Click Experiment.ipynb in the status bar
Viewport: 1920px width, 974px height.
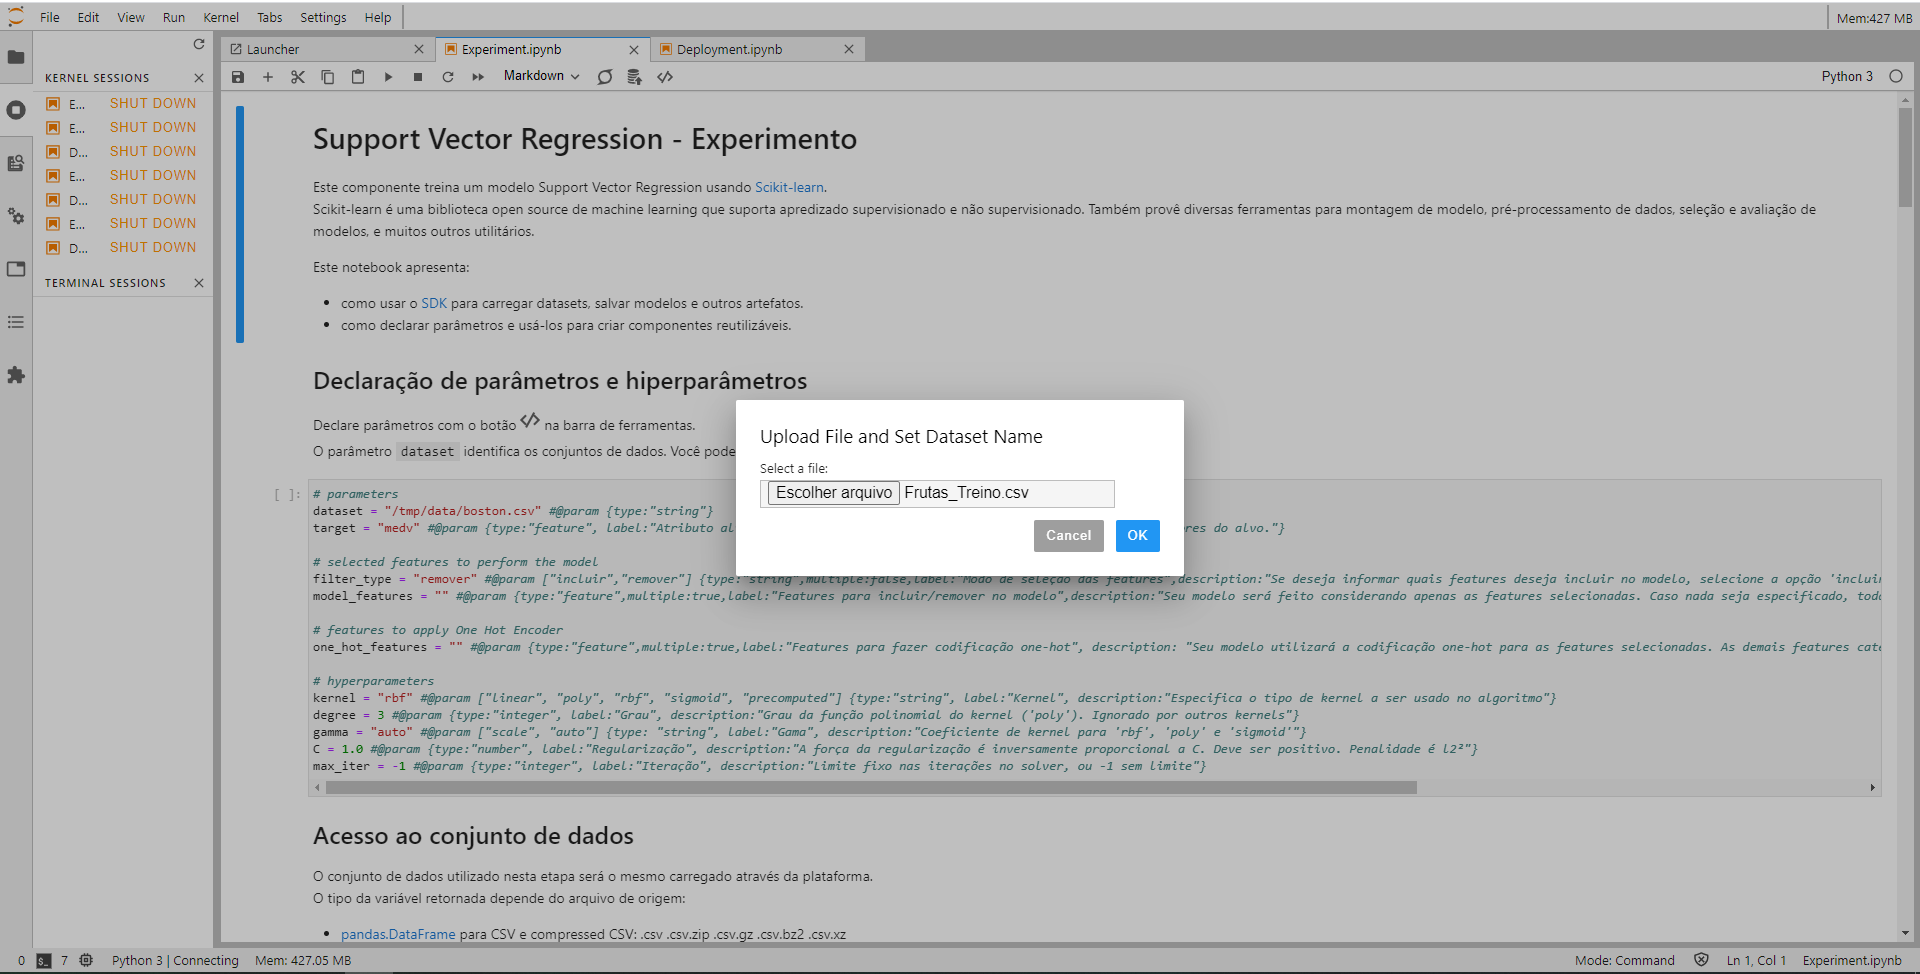pyautogui.click(x=1852, y=960)
